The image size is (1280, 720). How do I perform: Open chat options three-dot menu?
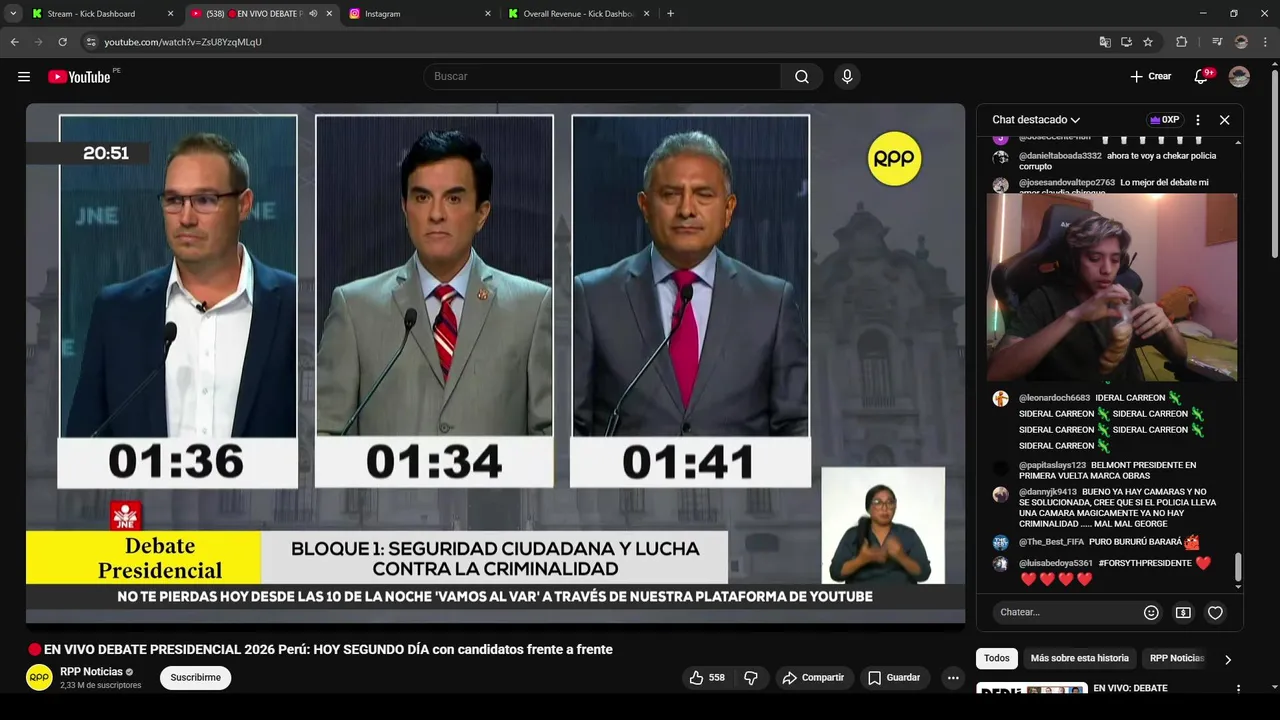tap(1198, 120)
